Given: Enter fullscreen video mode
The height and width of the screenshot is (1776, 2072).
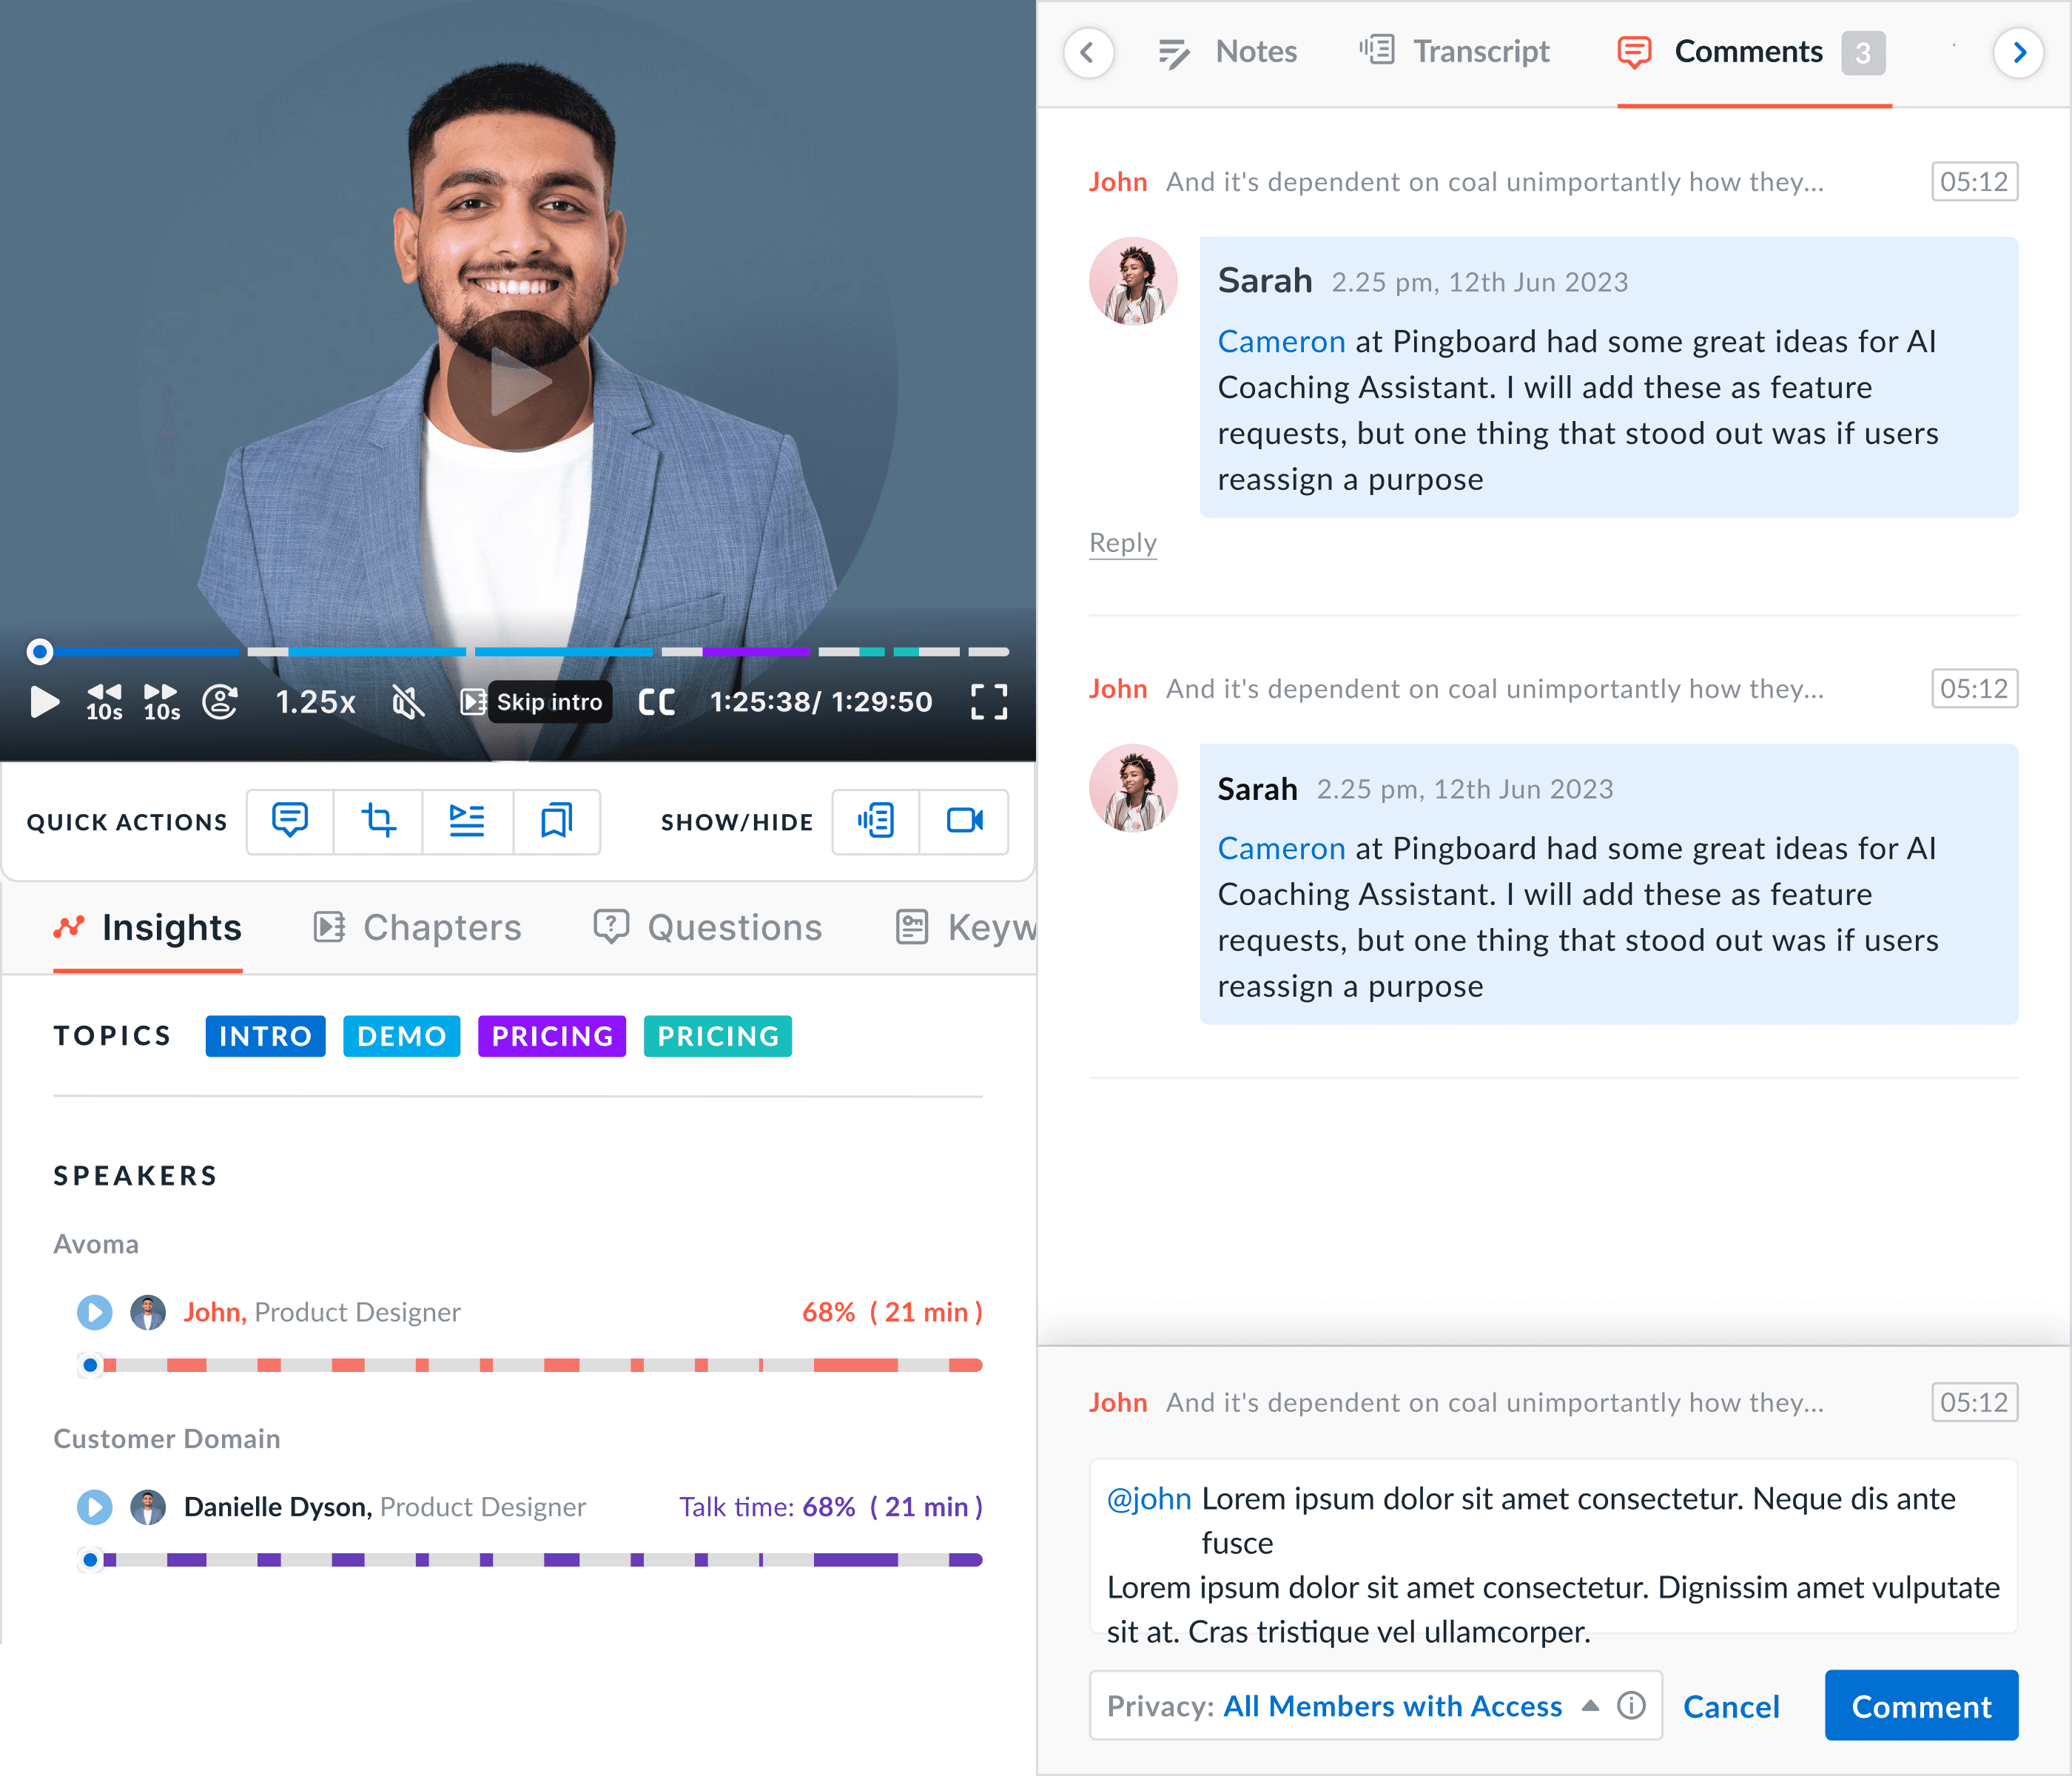Looking at the screenshot, I should [x=988, y=701].
